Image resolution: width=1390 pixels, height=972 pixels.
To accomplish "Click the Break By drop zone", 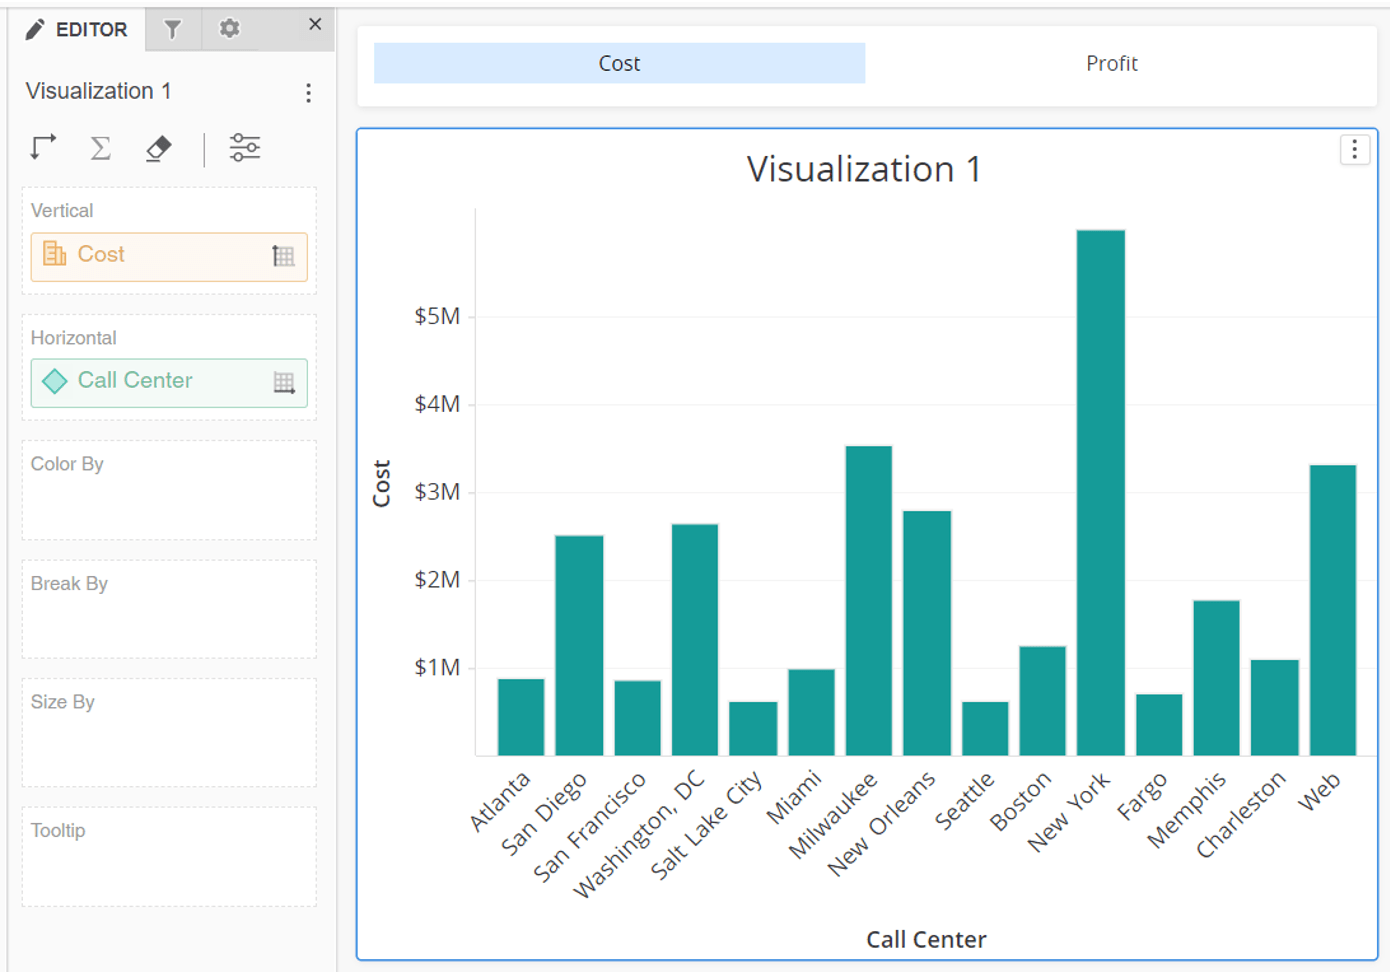I will pyautogui.click(x=169, y=609).
